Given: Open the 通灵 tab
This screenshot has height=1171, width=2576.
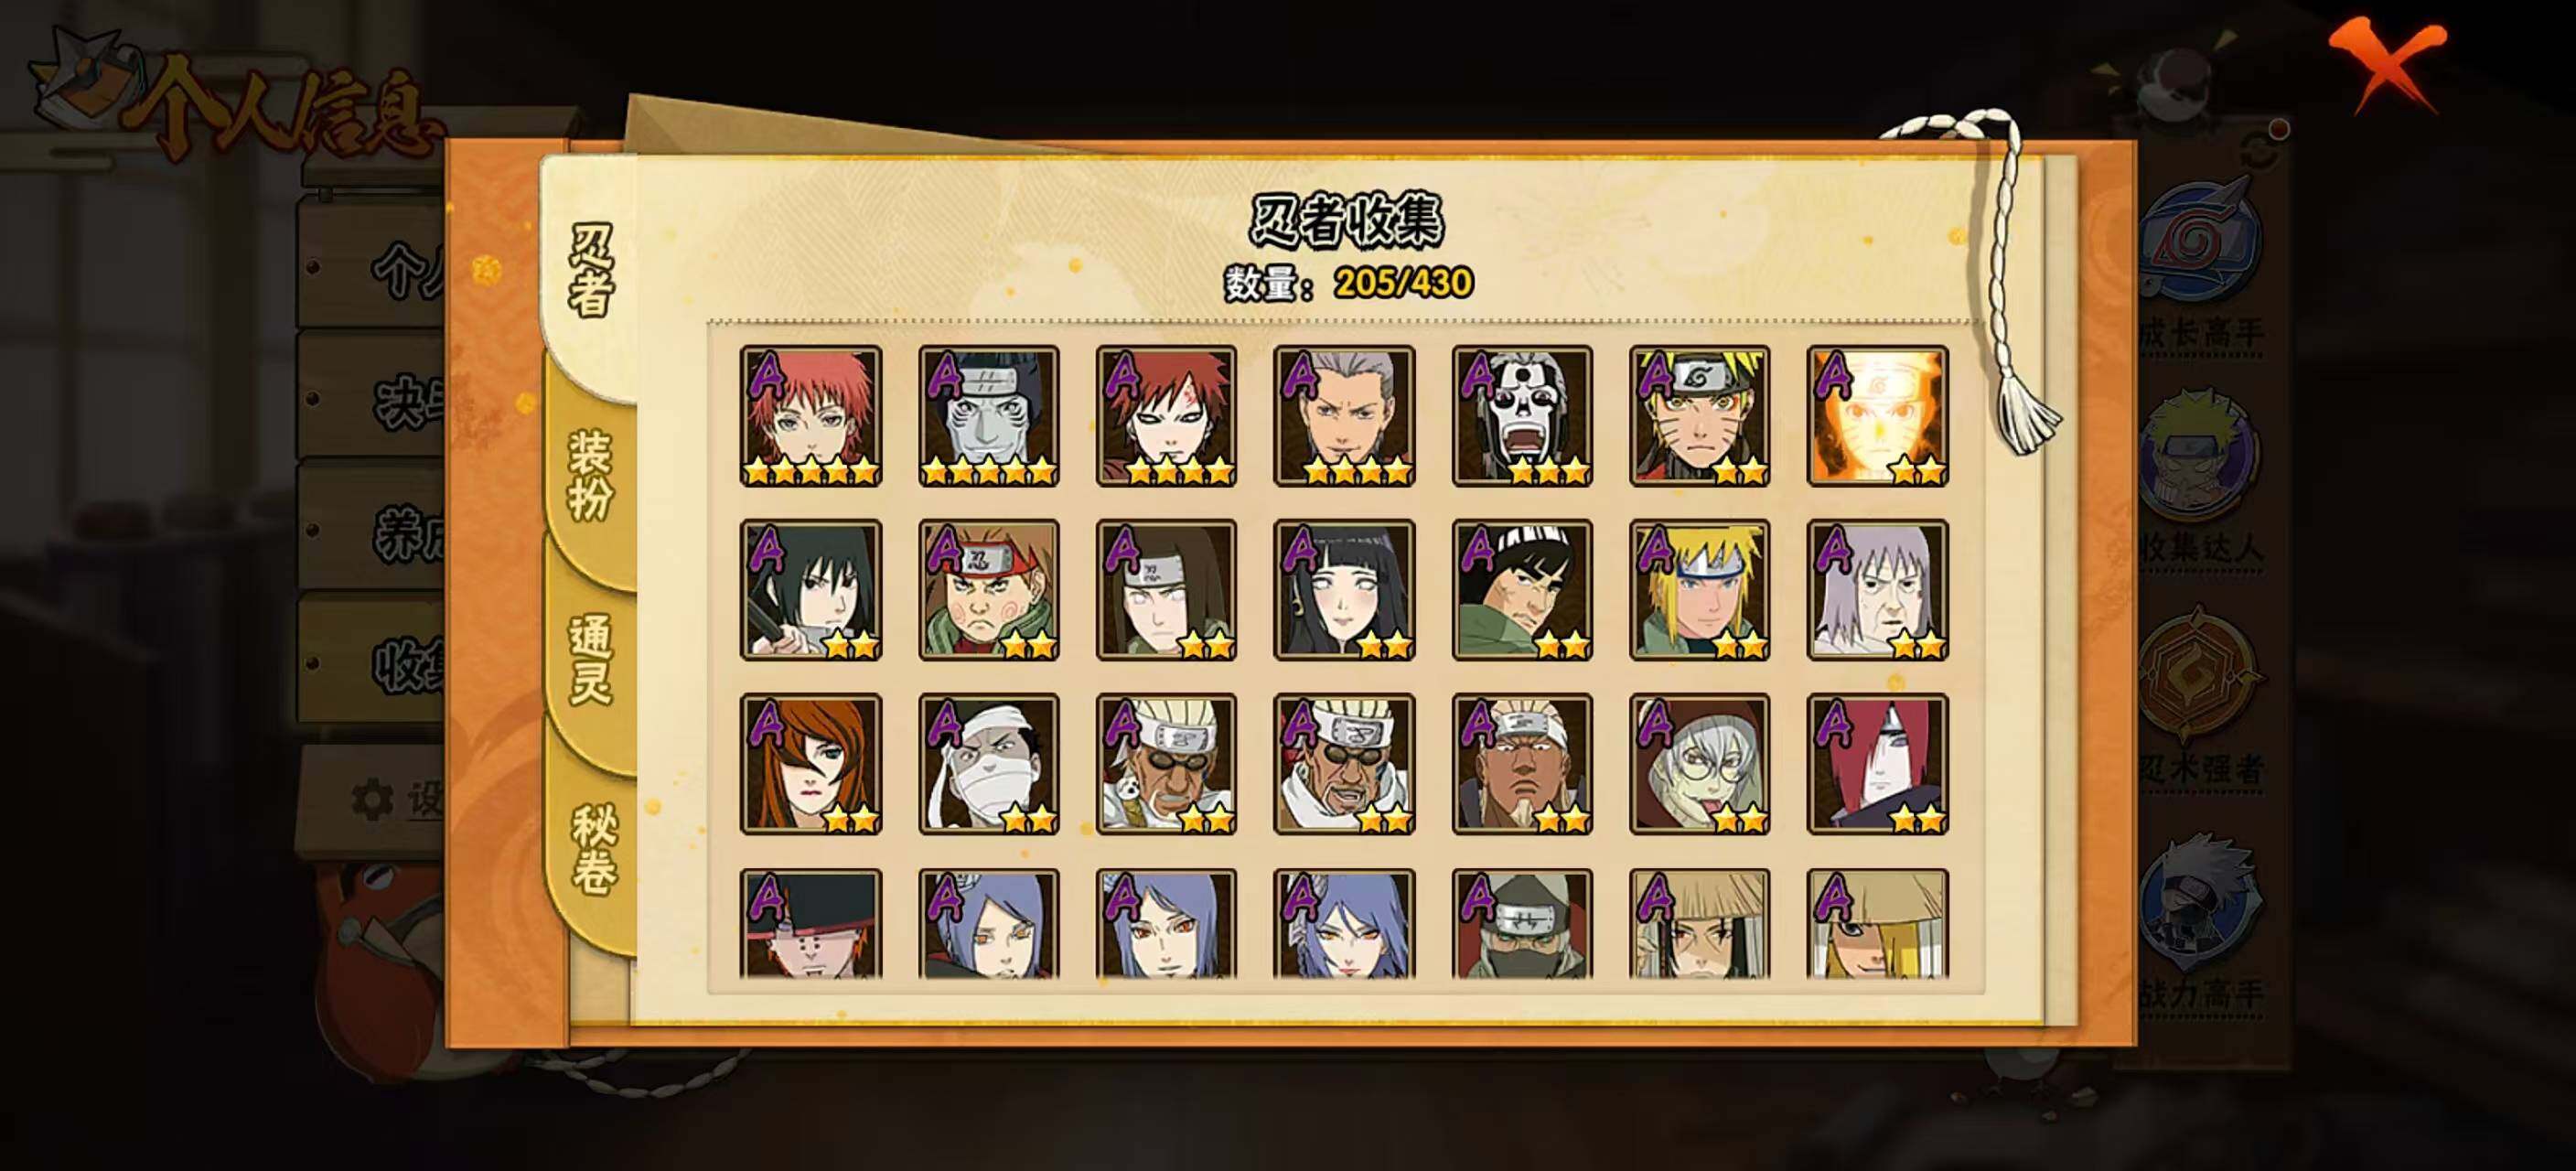Looking at the screenshot, I should 590,660.
